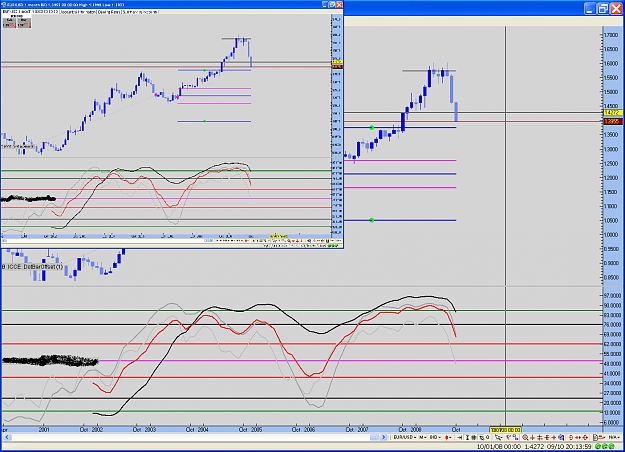
Task: Click the triple horizontal red lines tool
Action: pyautogui.click(x=547, y=437)
